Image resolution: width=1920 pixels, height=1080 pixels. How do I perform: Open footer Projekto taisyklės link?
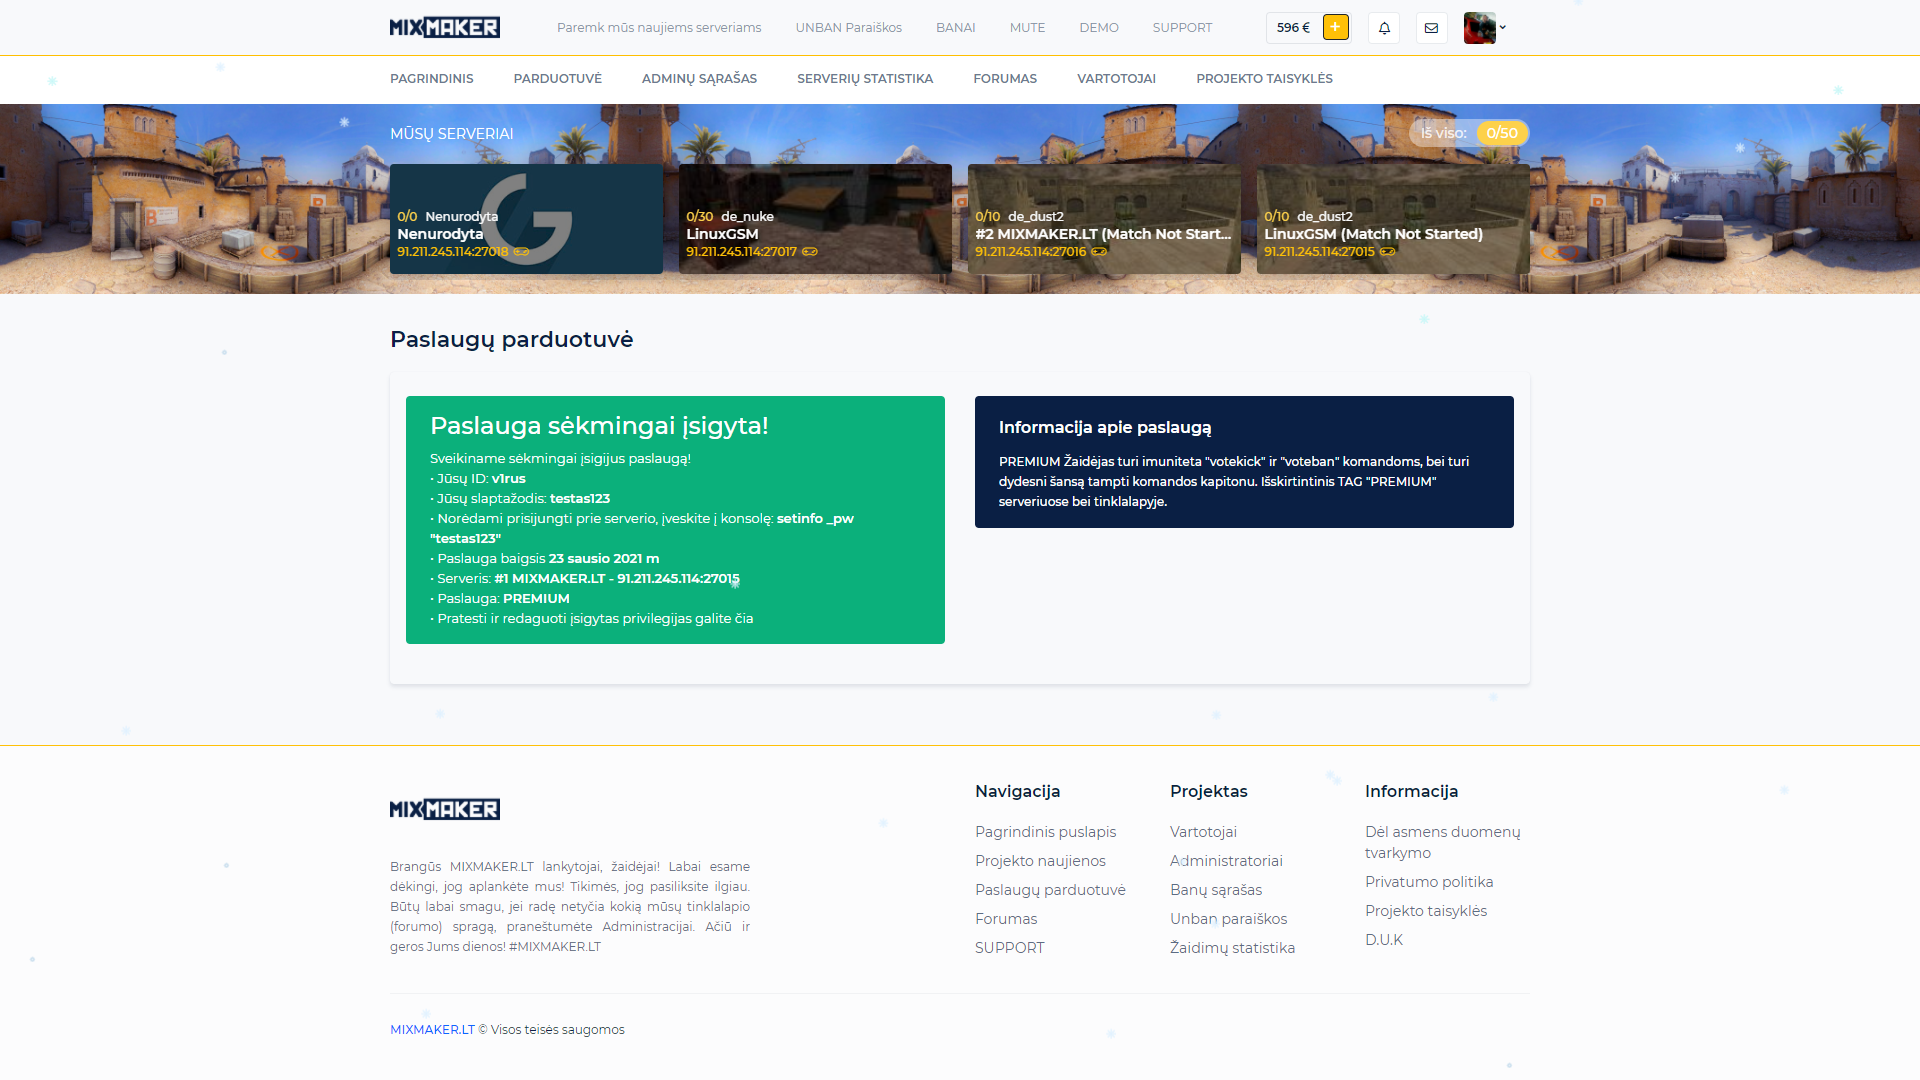(x=1426, y=911)
